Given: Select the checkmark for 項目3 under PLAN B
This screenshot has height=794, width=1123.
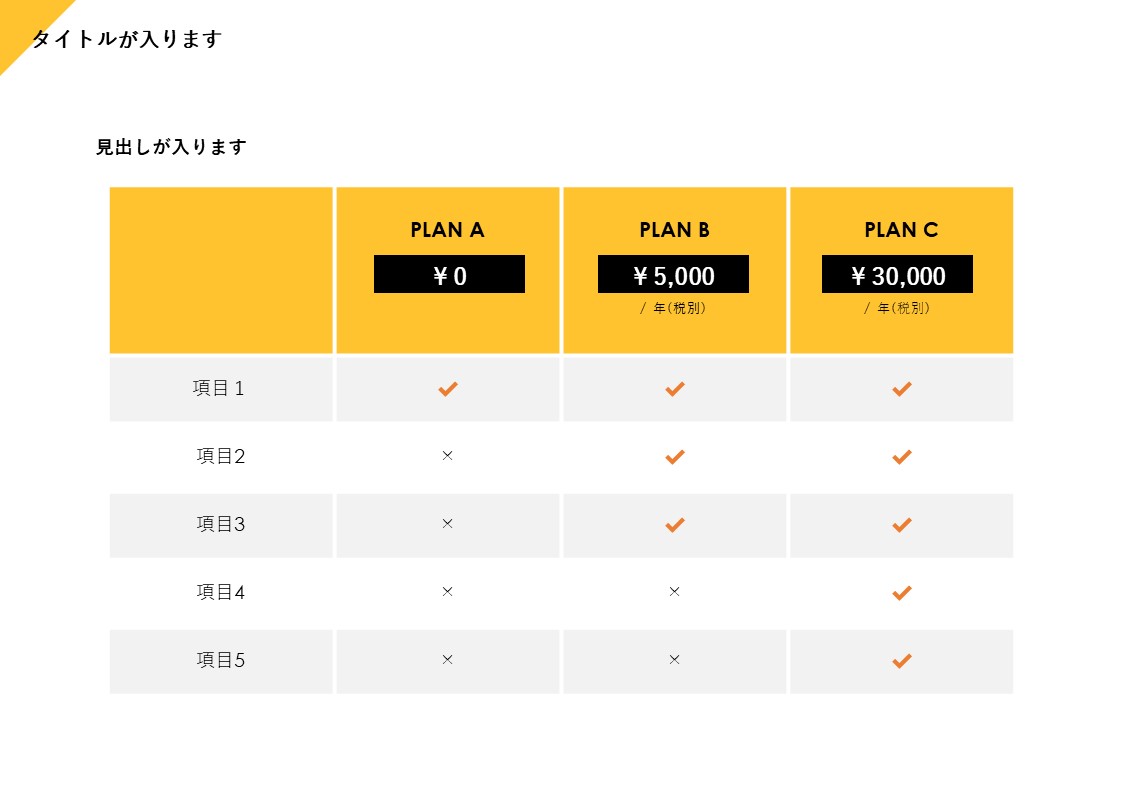Looking at the screenshot, I should click(675, 525).
